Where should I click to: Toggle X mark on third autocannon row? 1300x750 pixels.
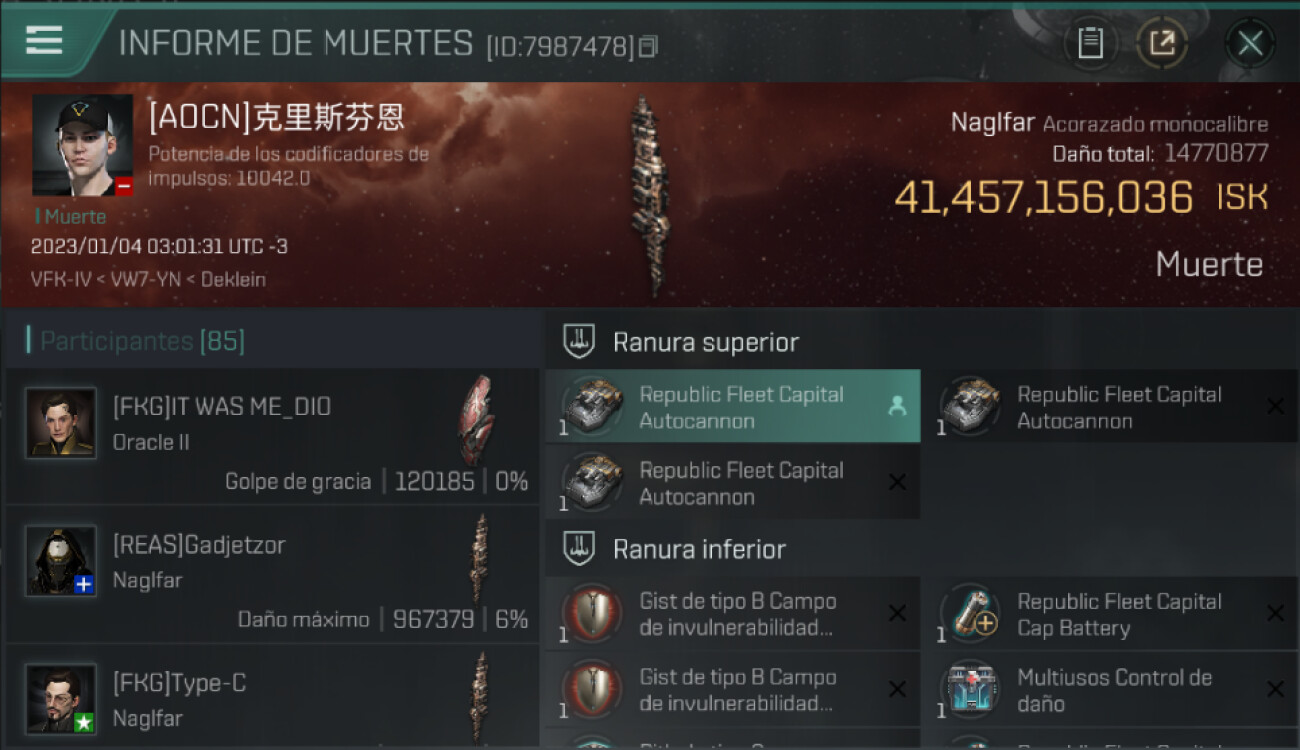[897, 482]
